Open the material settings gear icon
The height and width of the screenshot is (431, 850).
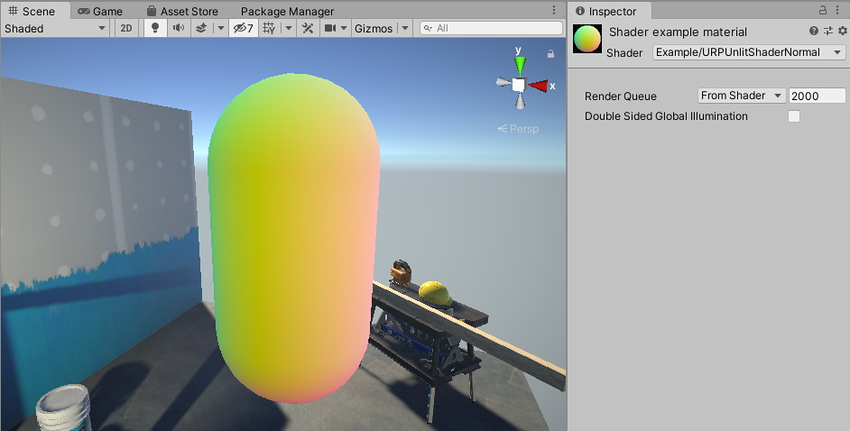[841, 32]
